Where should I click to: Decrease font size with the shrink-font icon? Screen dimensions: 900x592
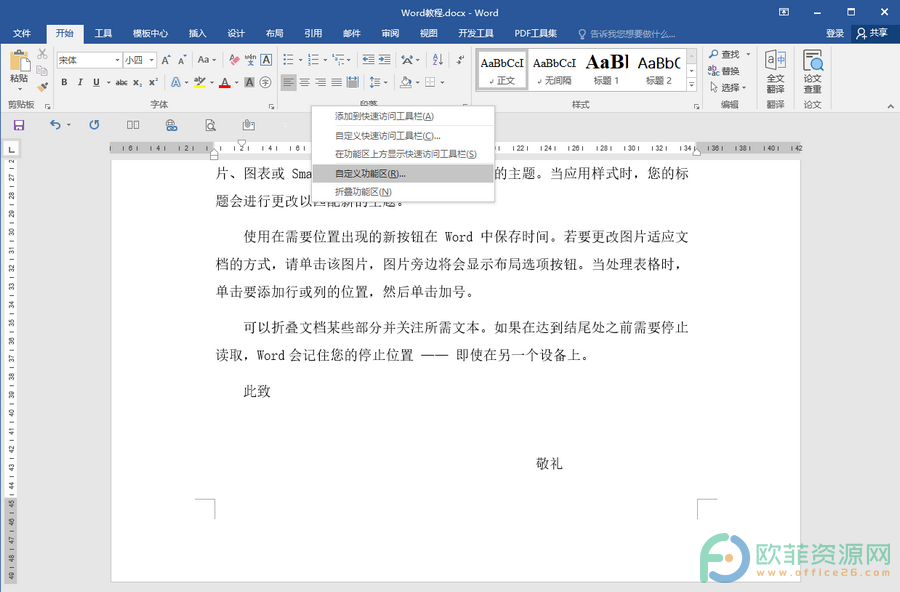(x=182, y=60)
